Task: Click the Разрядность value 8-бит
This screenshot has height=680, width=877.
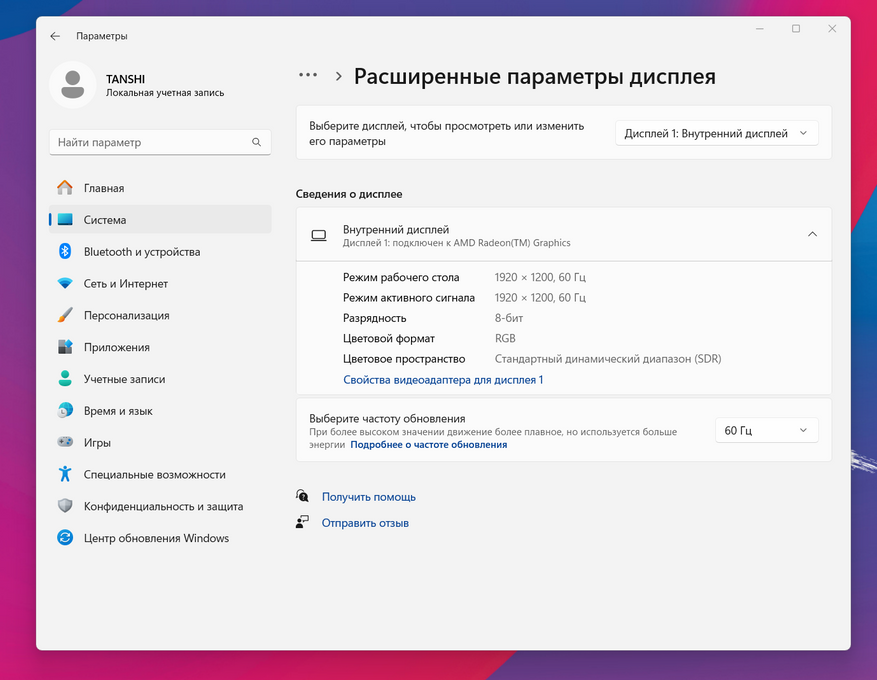Action: click(x=509, y=318)
